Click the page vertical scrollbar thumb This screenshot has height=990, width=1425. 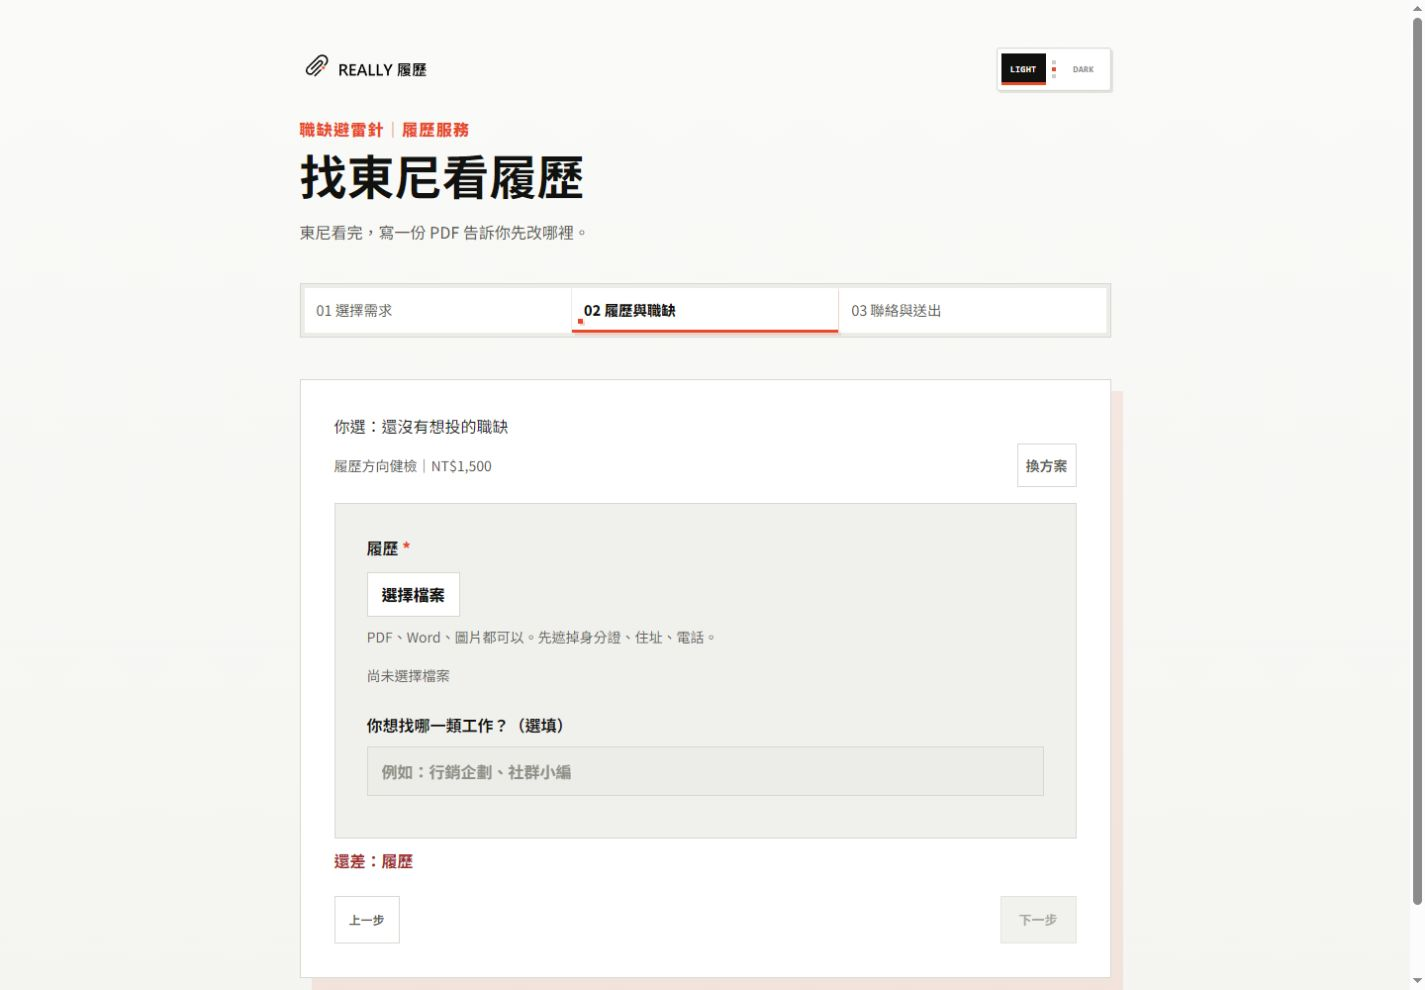click(x=1417, y=460)
